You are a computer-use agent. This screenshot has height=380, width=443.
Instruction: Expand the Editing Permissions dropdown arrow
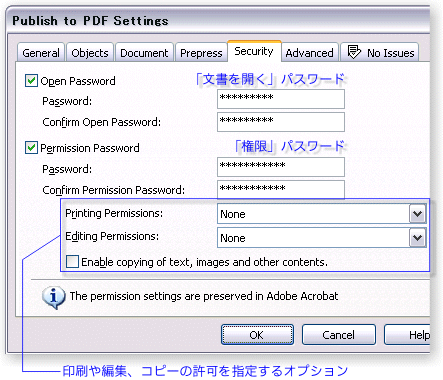(x=417, y=238)
